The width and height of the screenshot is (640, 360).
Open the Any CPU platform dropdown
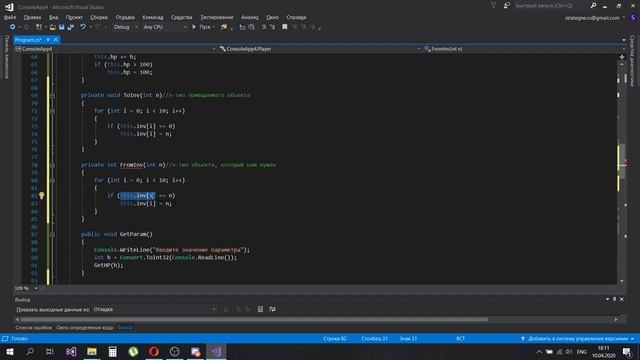pyautogui.click(x=165, y=27)
